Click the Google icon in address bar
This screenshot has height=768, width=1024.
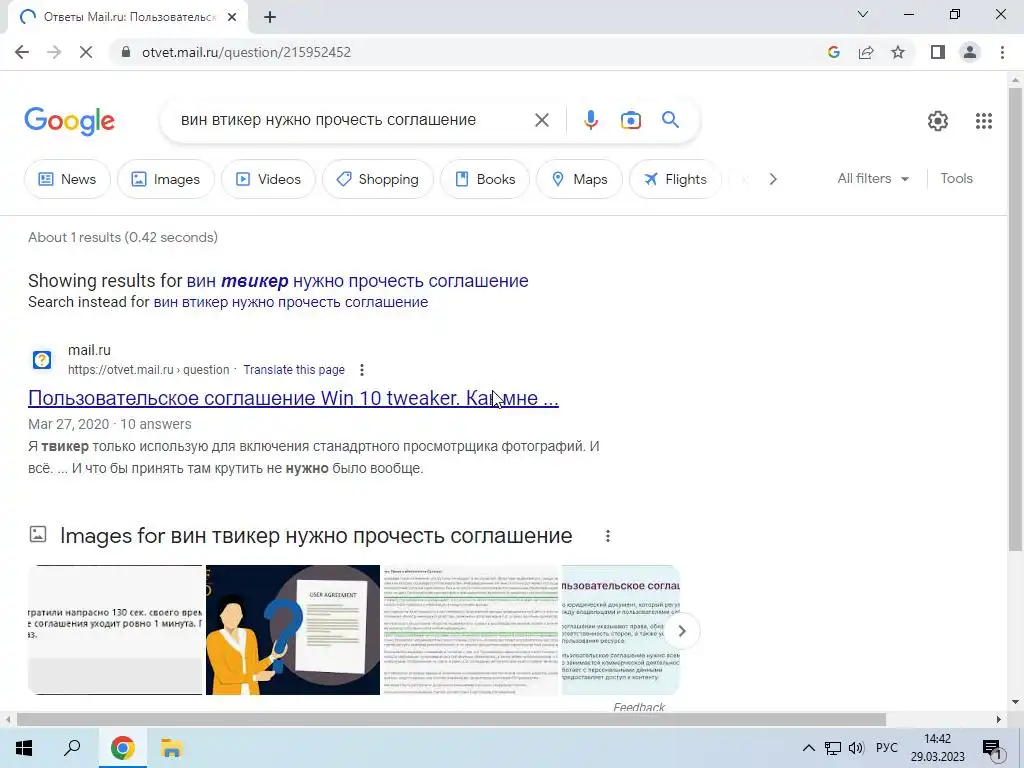833,52
